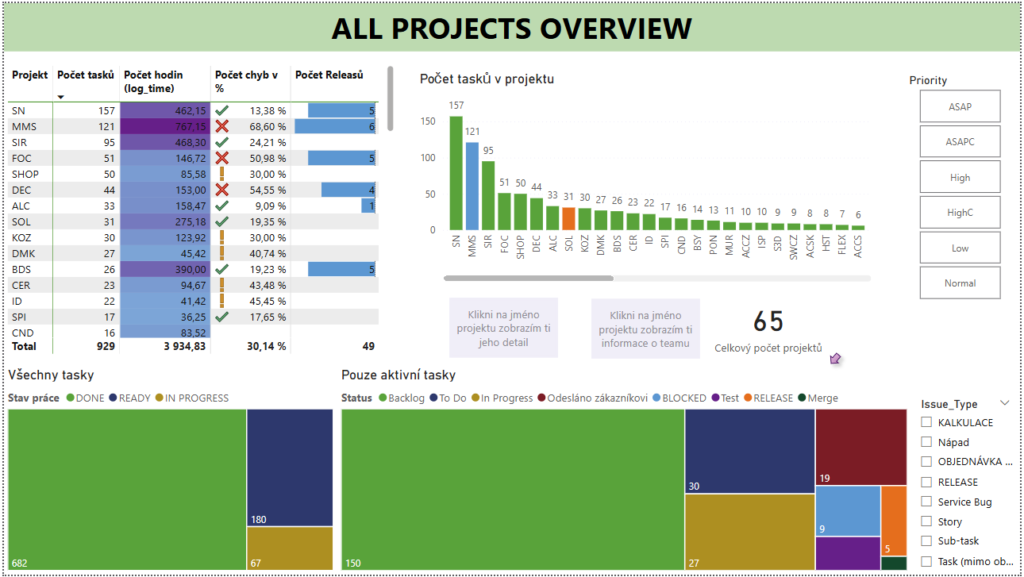The image size is (1024, 577).
Task: Click the sort arrow under Počet tasků
Action: tap(62, 97)
